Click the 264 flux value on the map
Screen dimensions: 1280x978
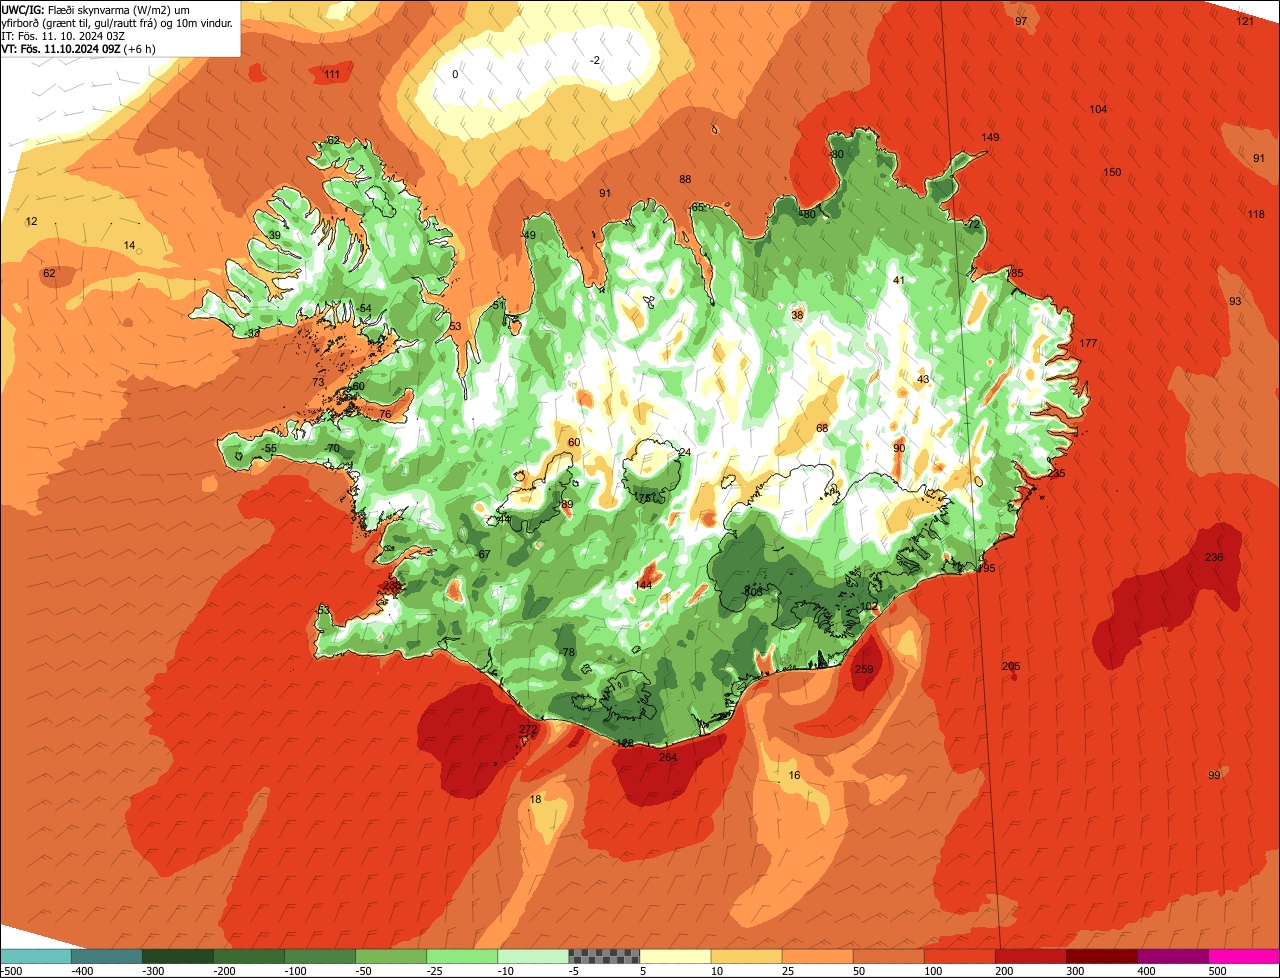[668, 757]
